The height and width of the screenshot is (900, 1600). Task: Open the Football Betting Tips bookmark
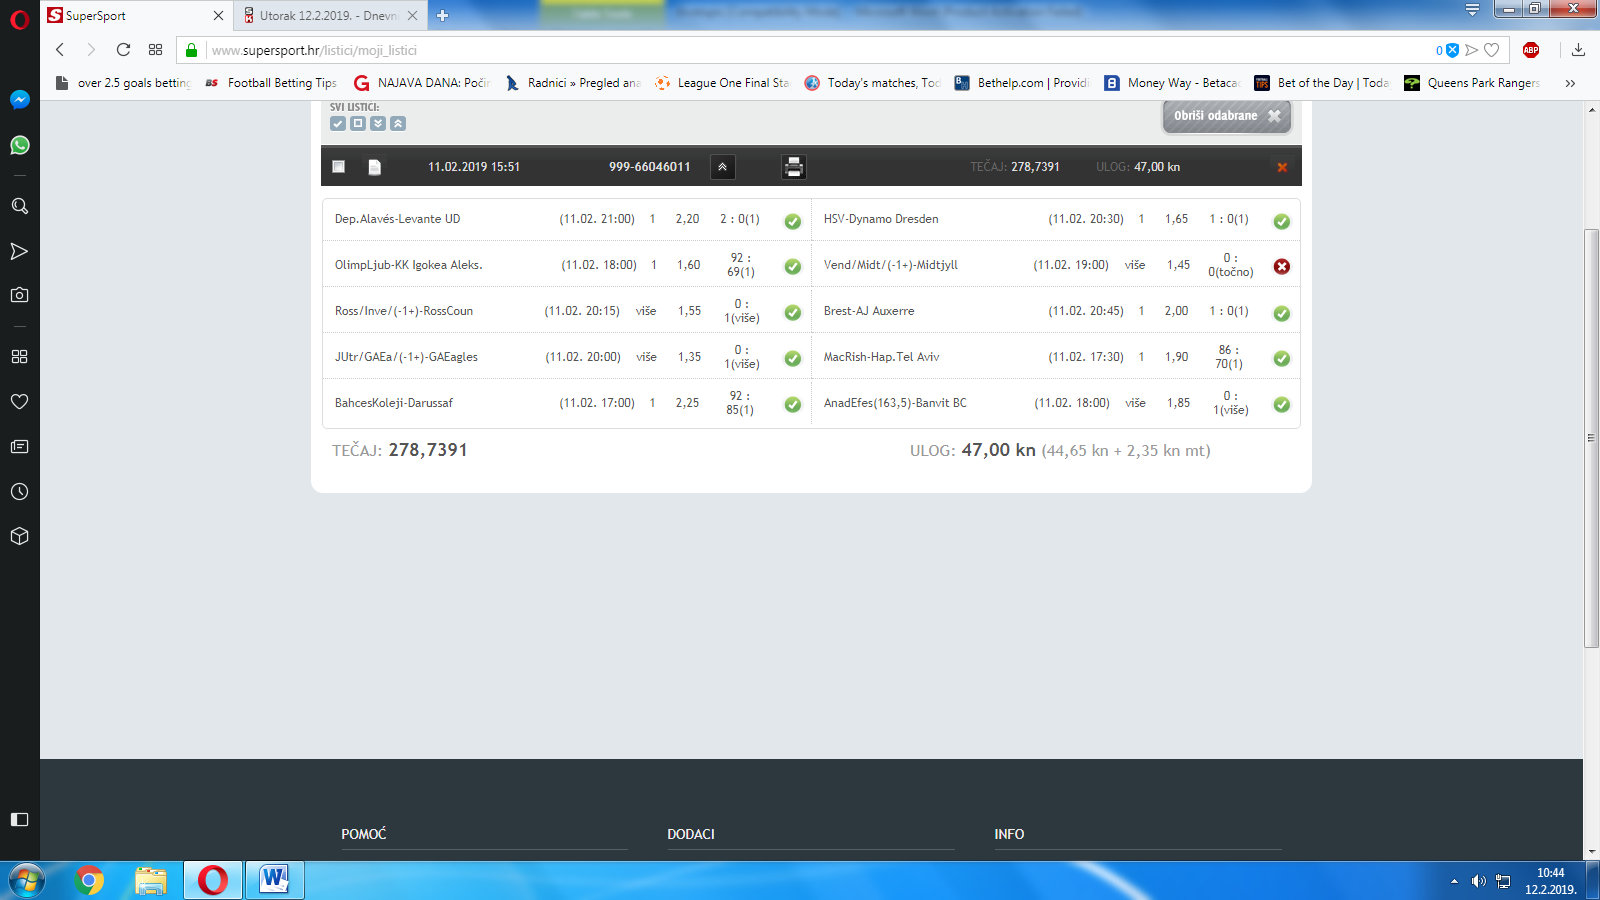[x=281, y=83]
